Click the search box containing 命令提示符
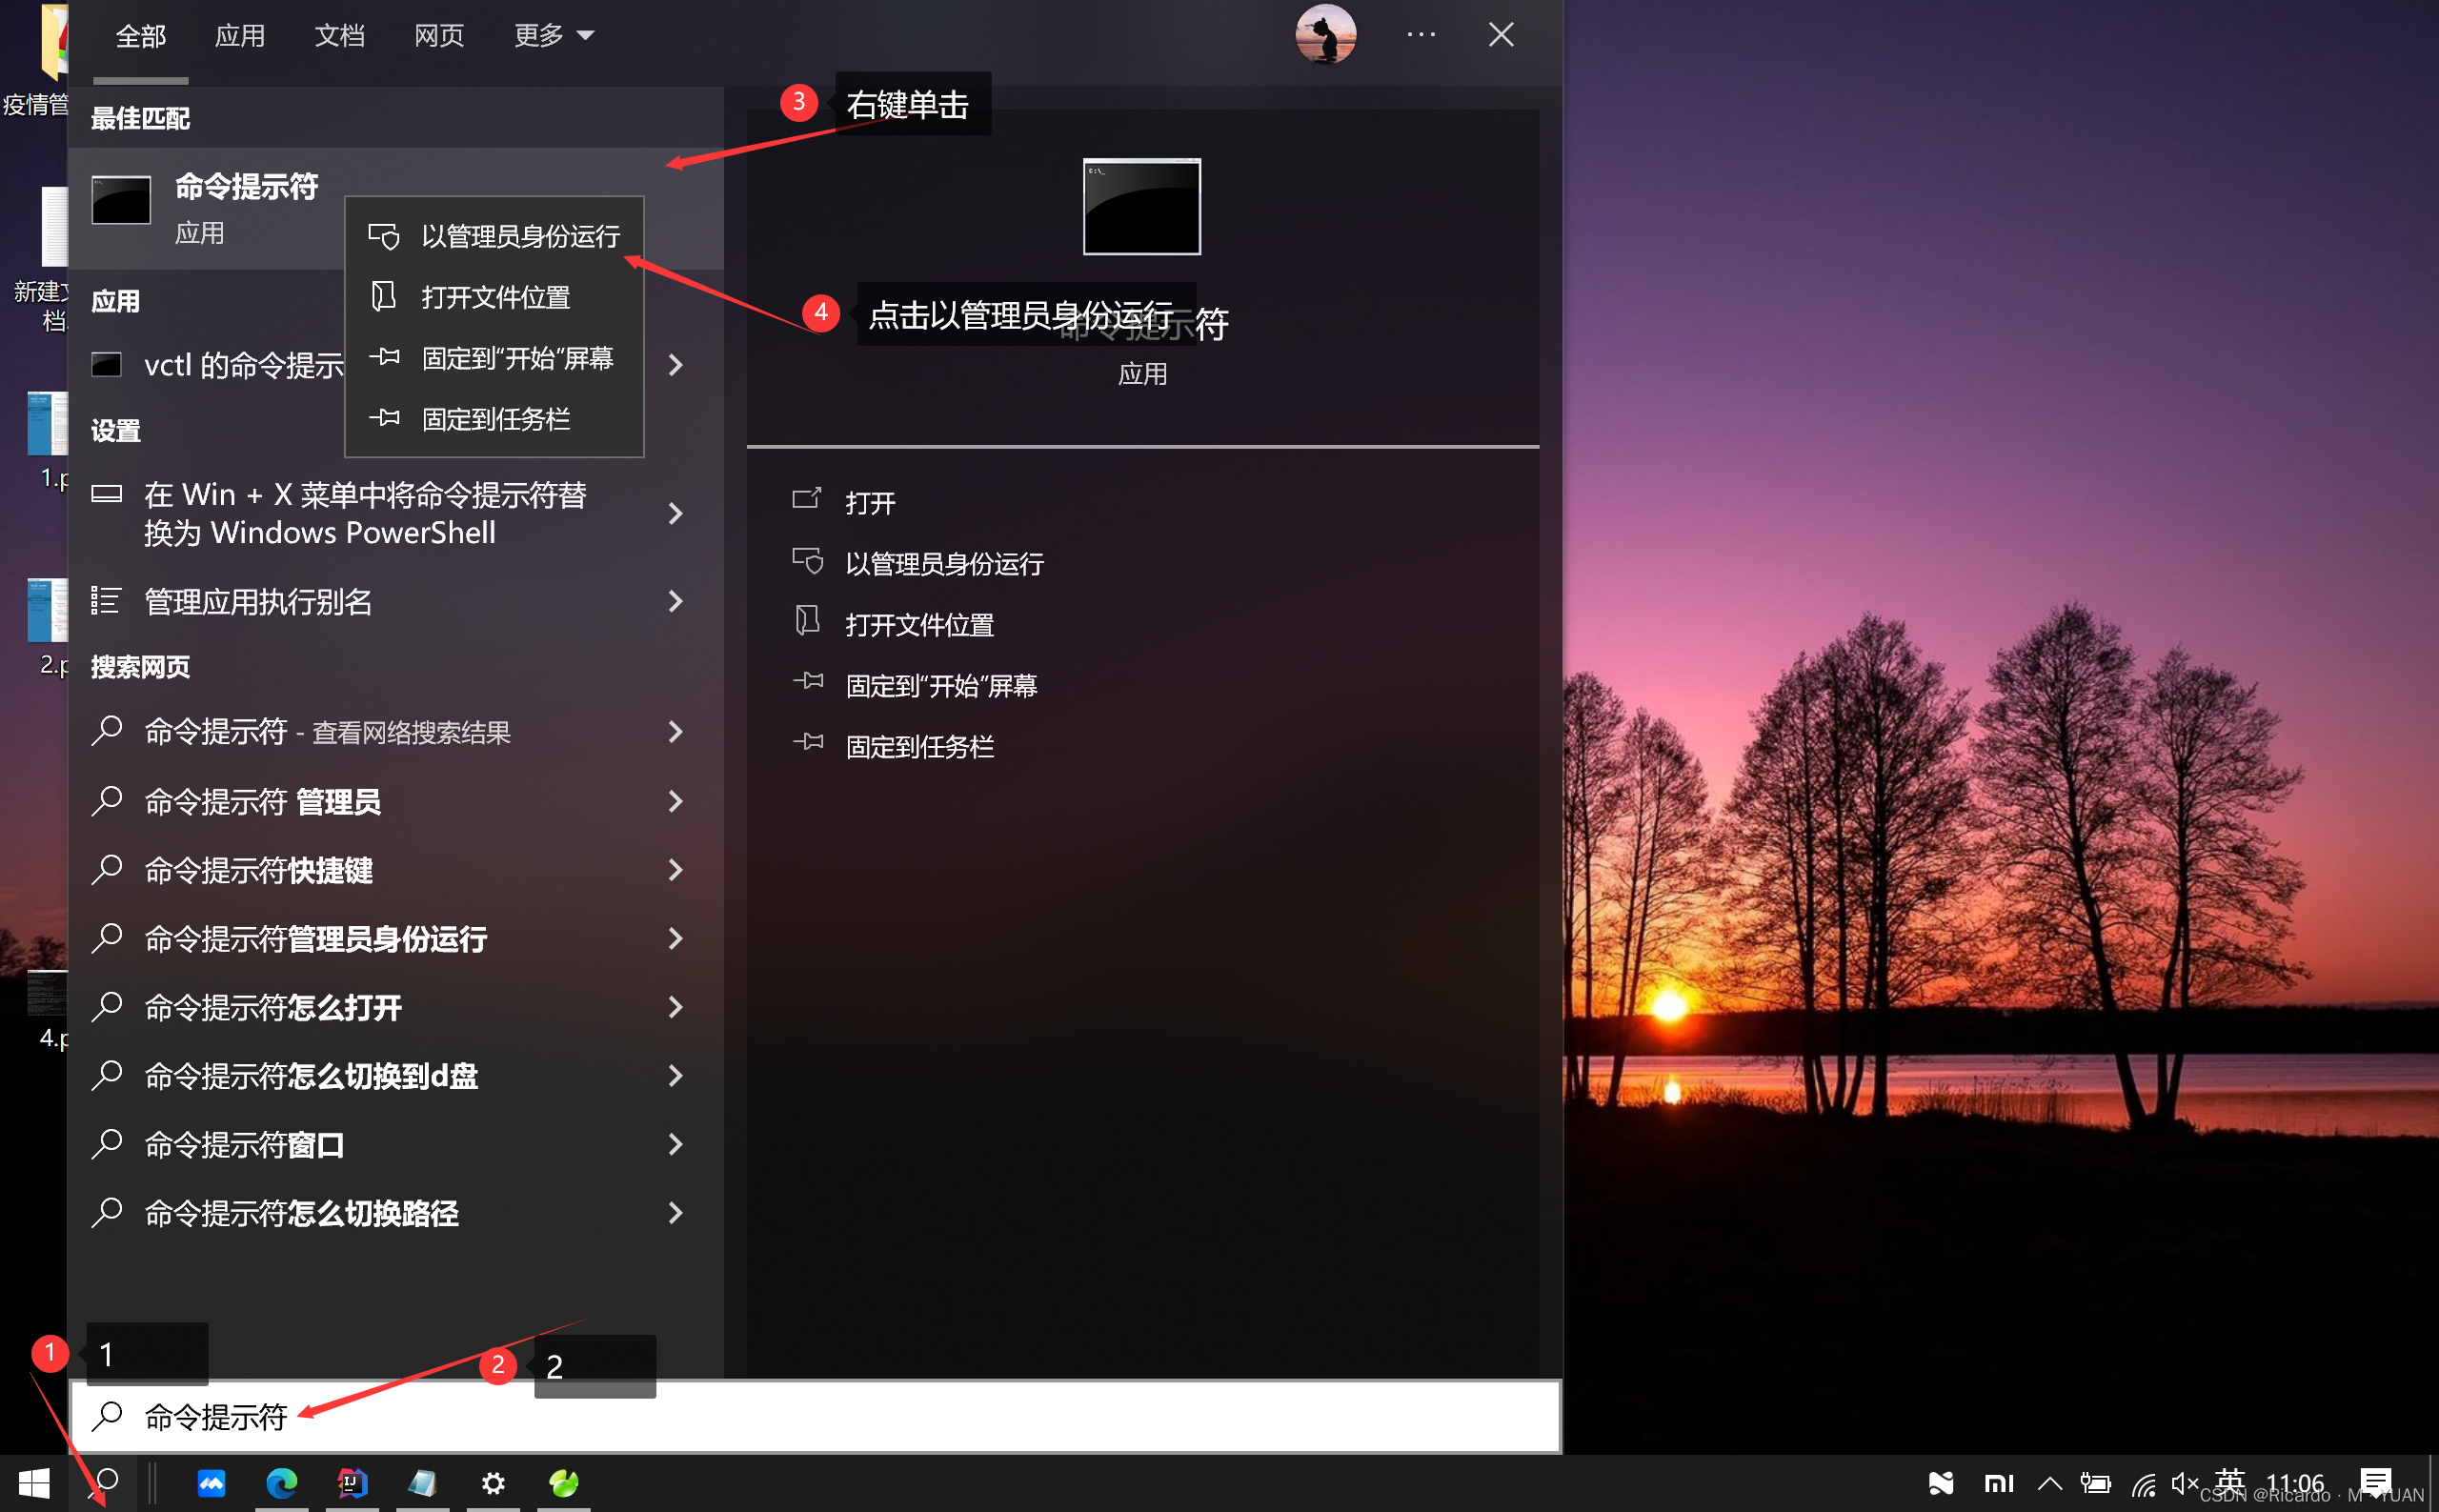The image size is (2439, 1512). 815,1416
